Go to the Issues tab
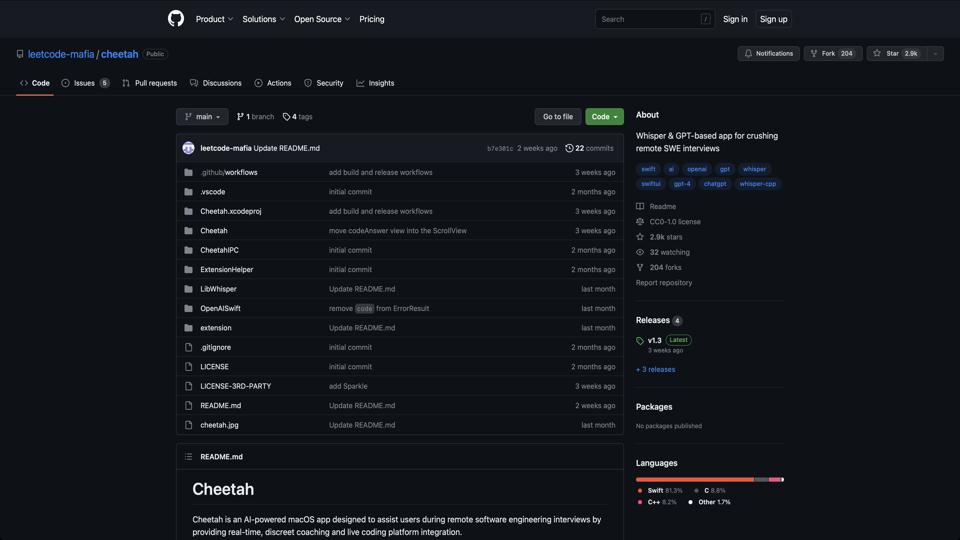Viewport: 960px width, 540px height. click(x=85, y=83)
